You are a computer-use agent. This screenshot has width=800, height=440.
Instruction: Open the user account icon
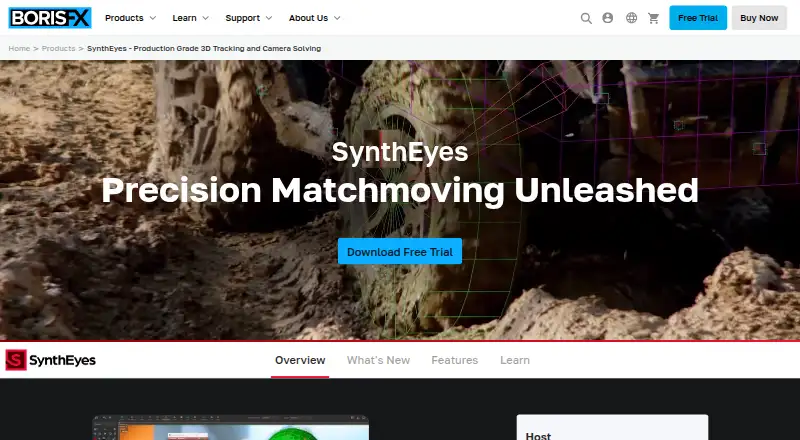608,18
